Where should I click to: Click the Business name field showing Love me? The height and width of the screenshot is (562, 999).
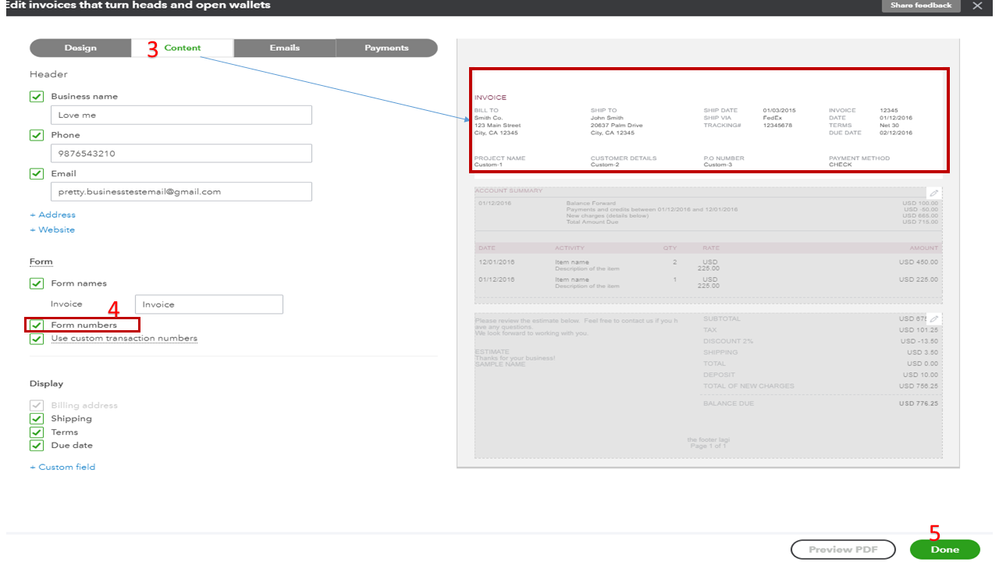[x=181, y=115]
